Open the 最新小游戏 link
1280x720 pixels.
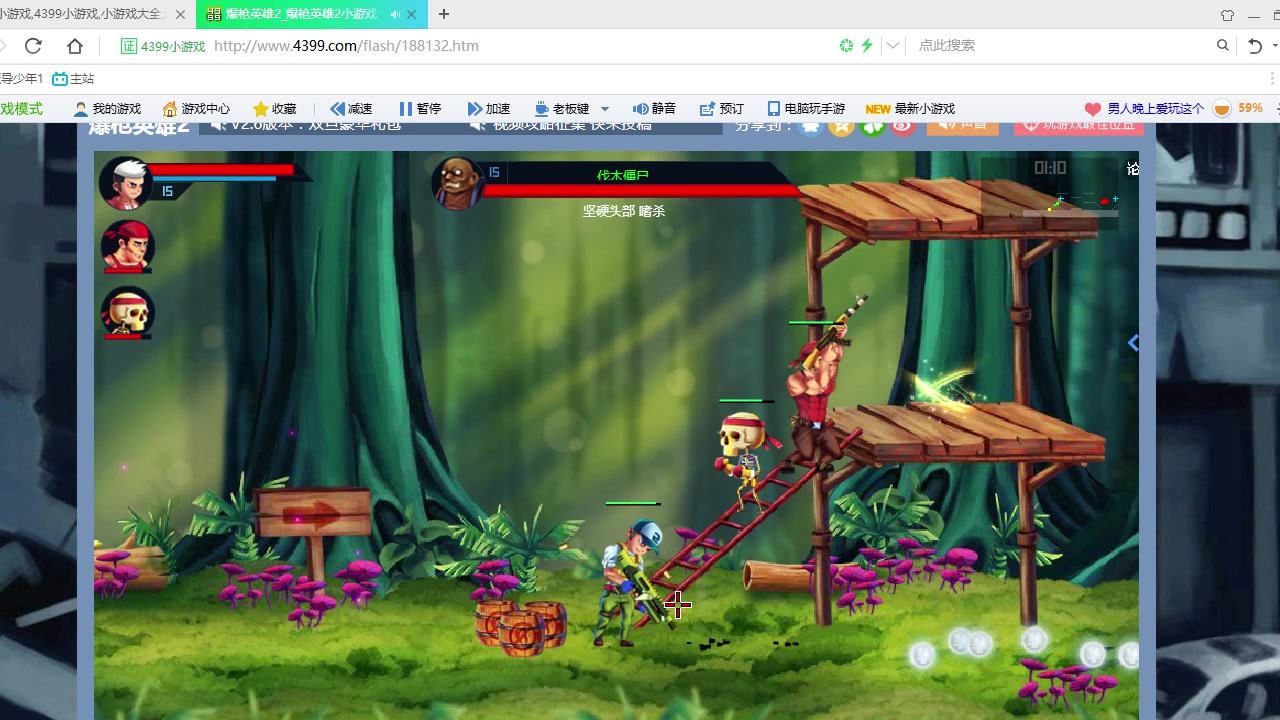tap(910, 109)
